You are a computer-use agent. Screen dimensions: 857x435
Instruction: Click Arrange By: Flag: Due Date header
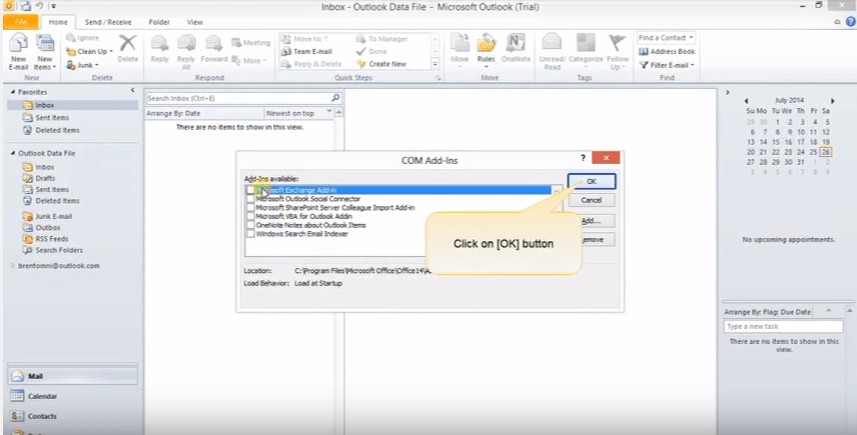coord(767,312)
